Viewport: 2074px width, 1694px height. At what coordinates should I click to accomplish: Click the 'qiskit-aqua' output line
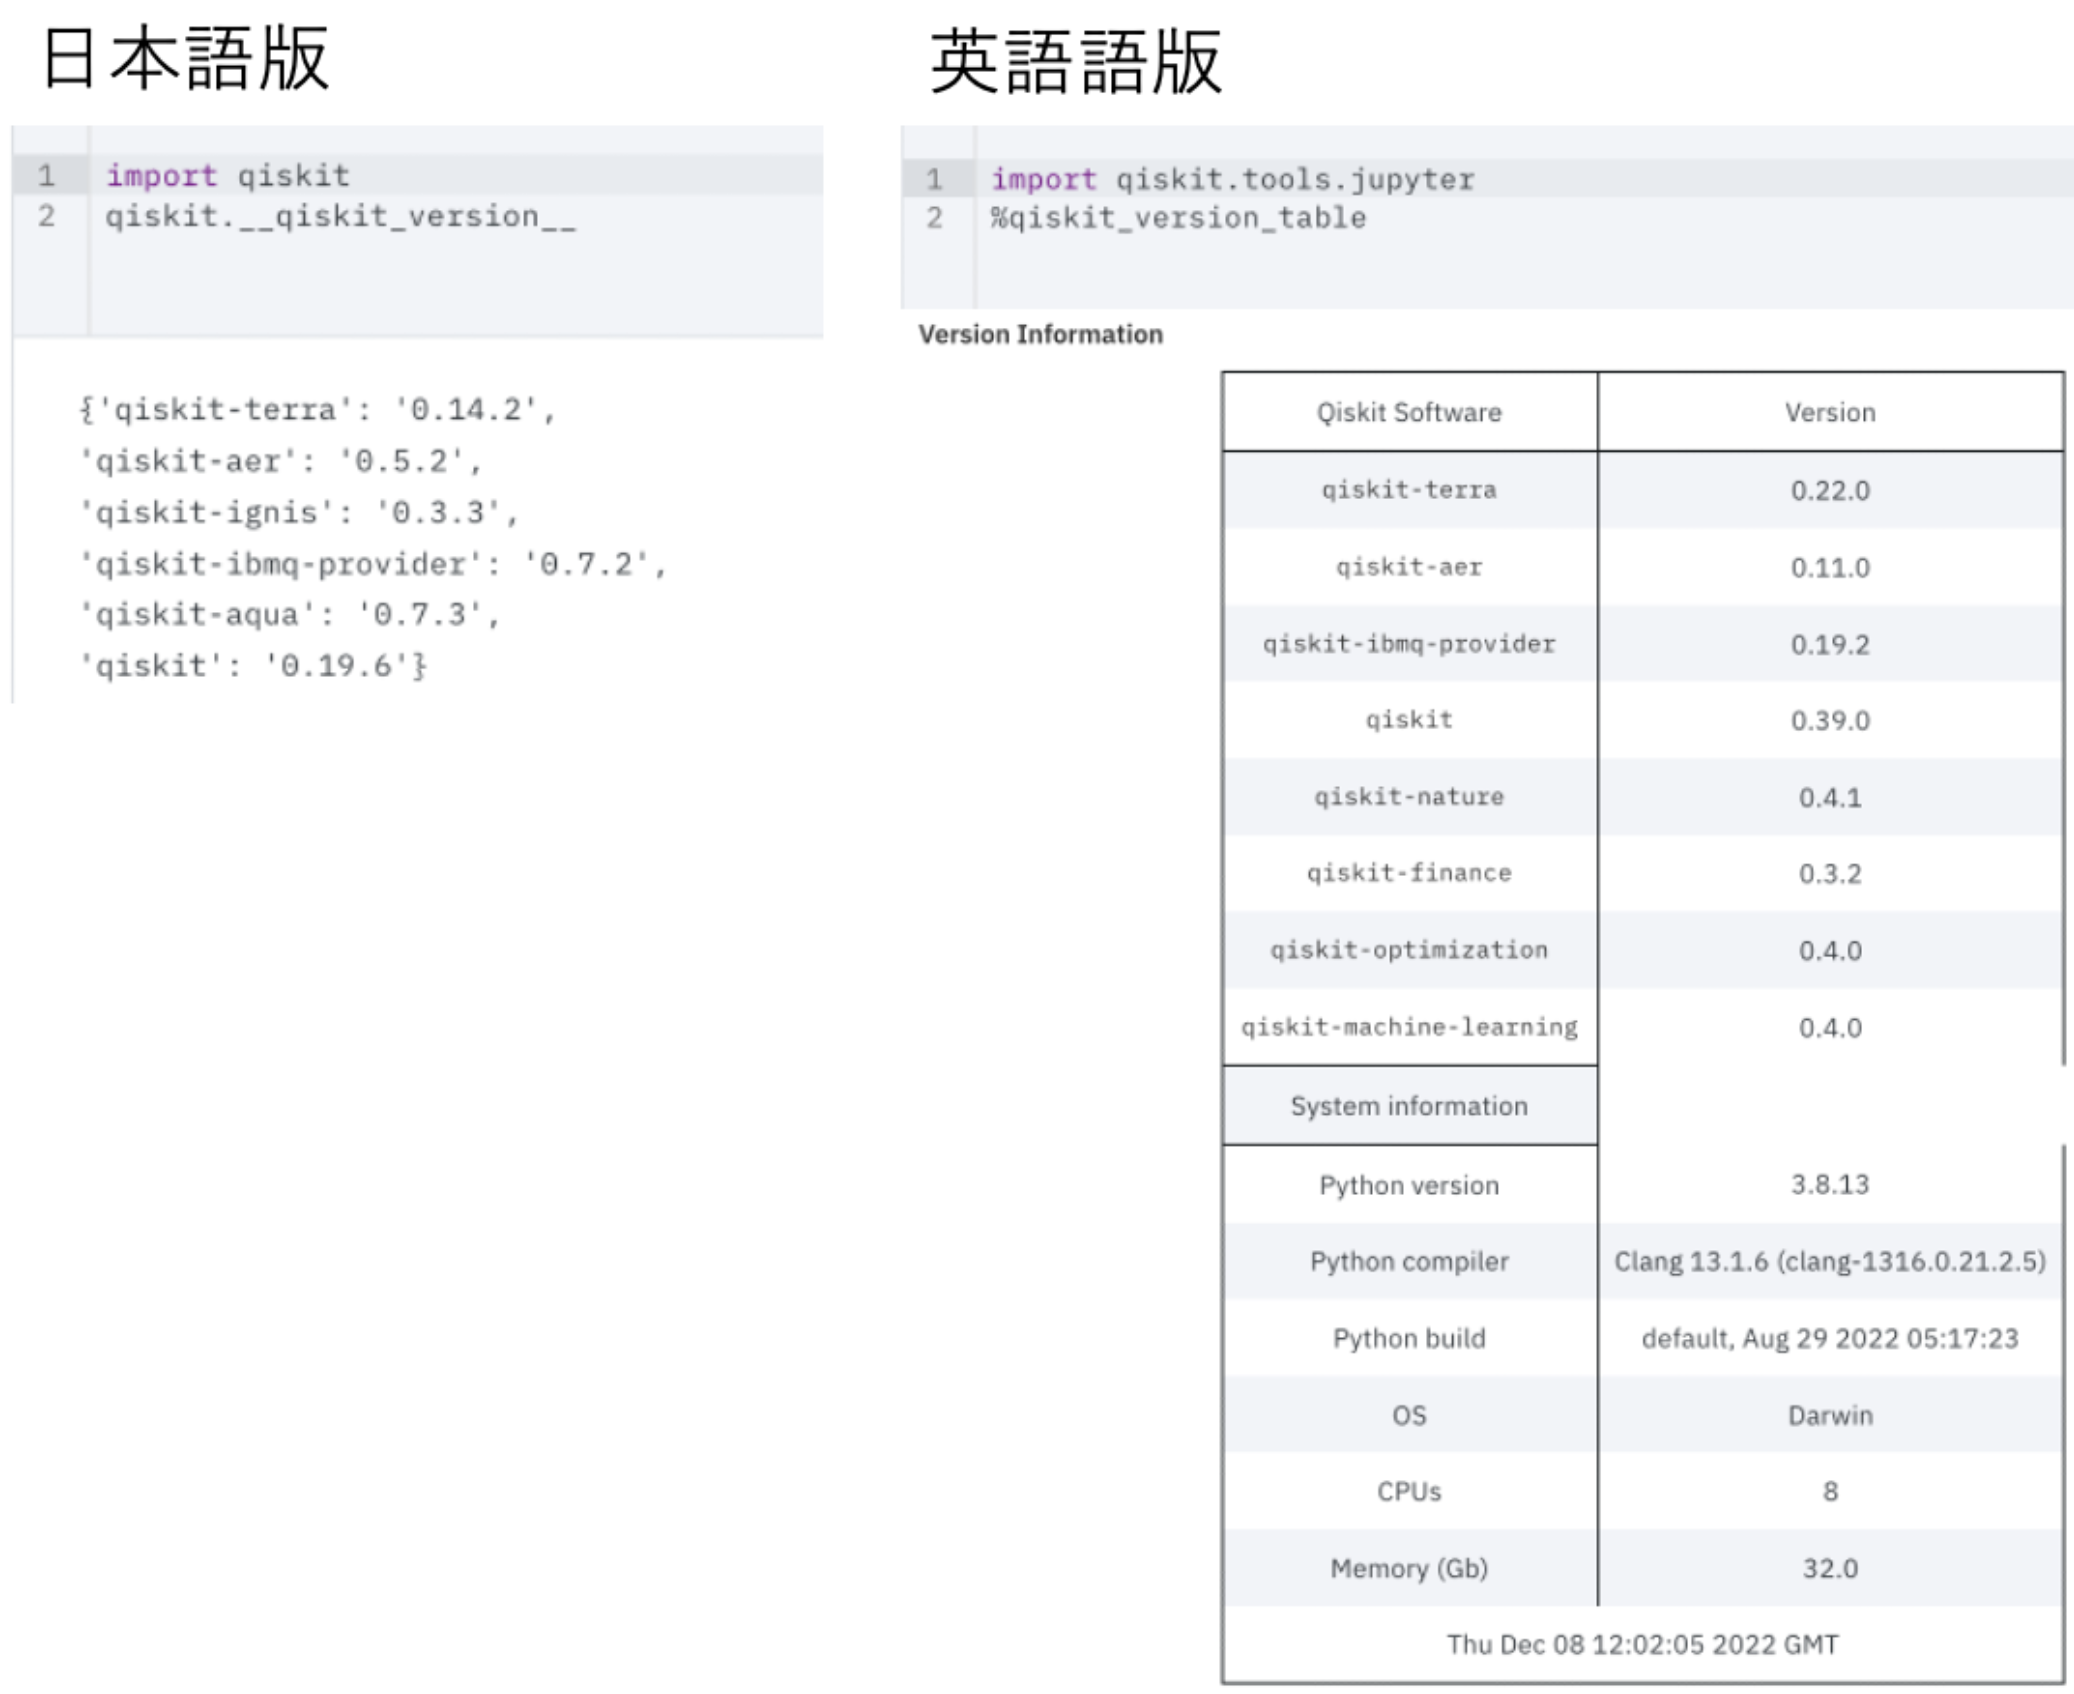pos(288,614)
